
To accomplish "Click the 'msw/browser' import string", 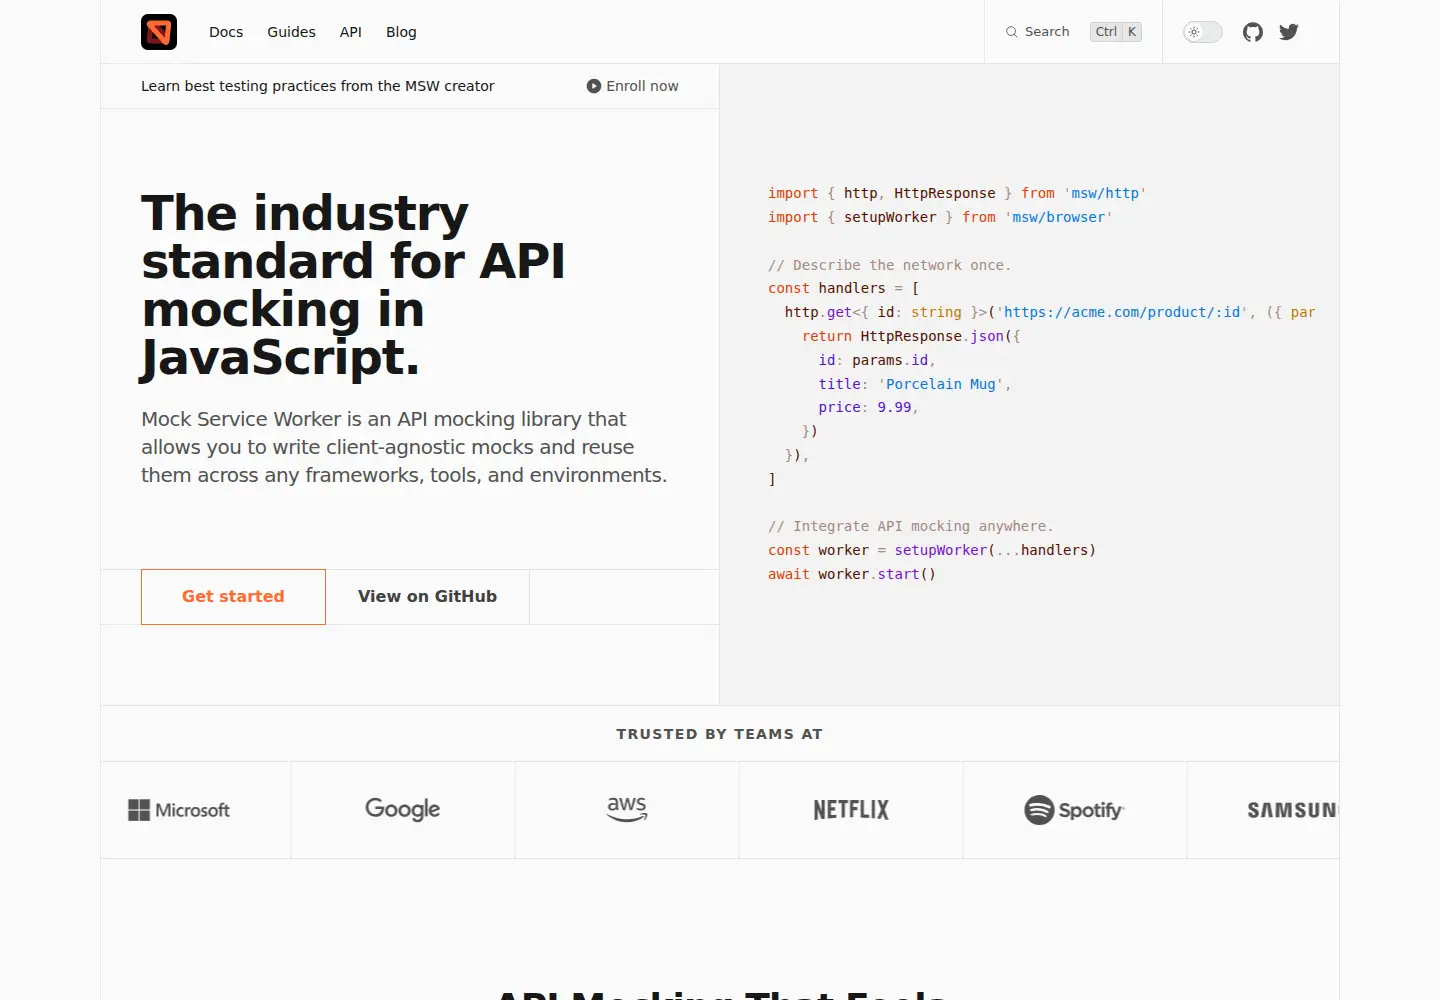I will (1059, 217).
